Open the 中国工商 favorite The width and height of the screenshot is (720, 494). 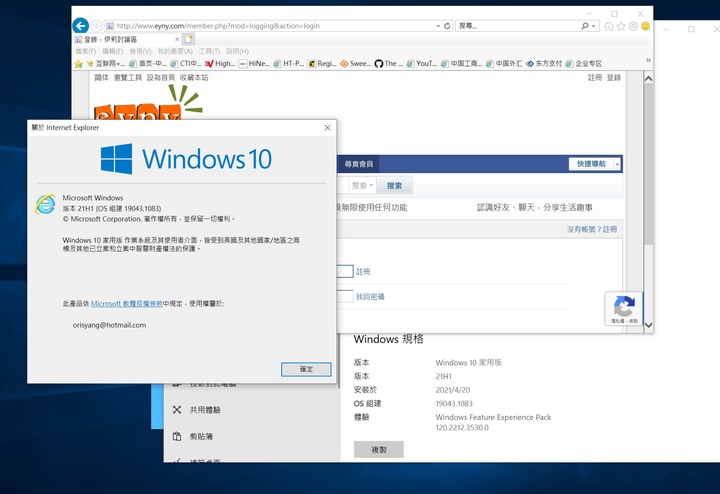point(461,64)
